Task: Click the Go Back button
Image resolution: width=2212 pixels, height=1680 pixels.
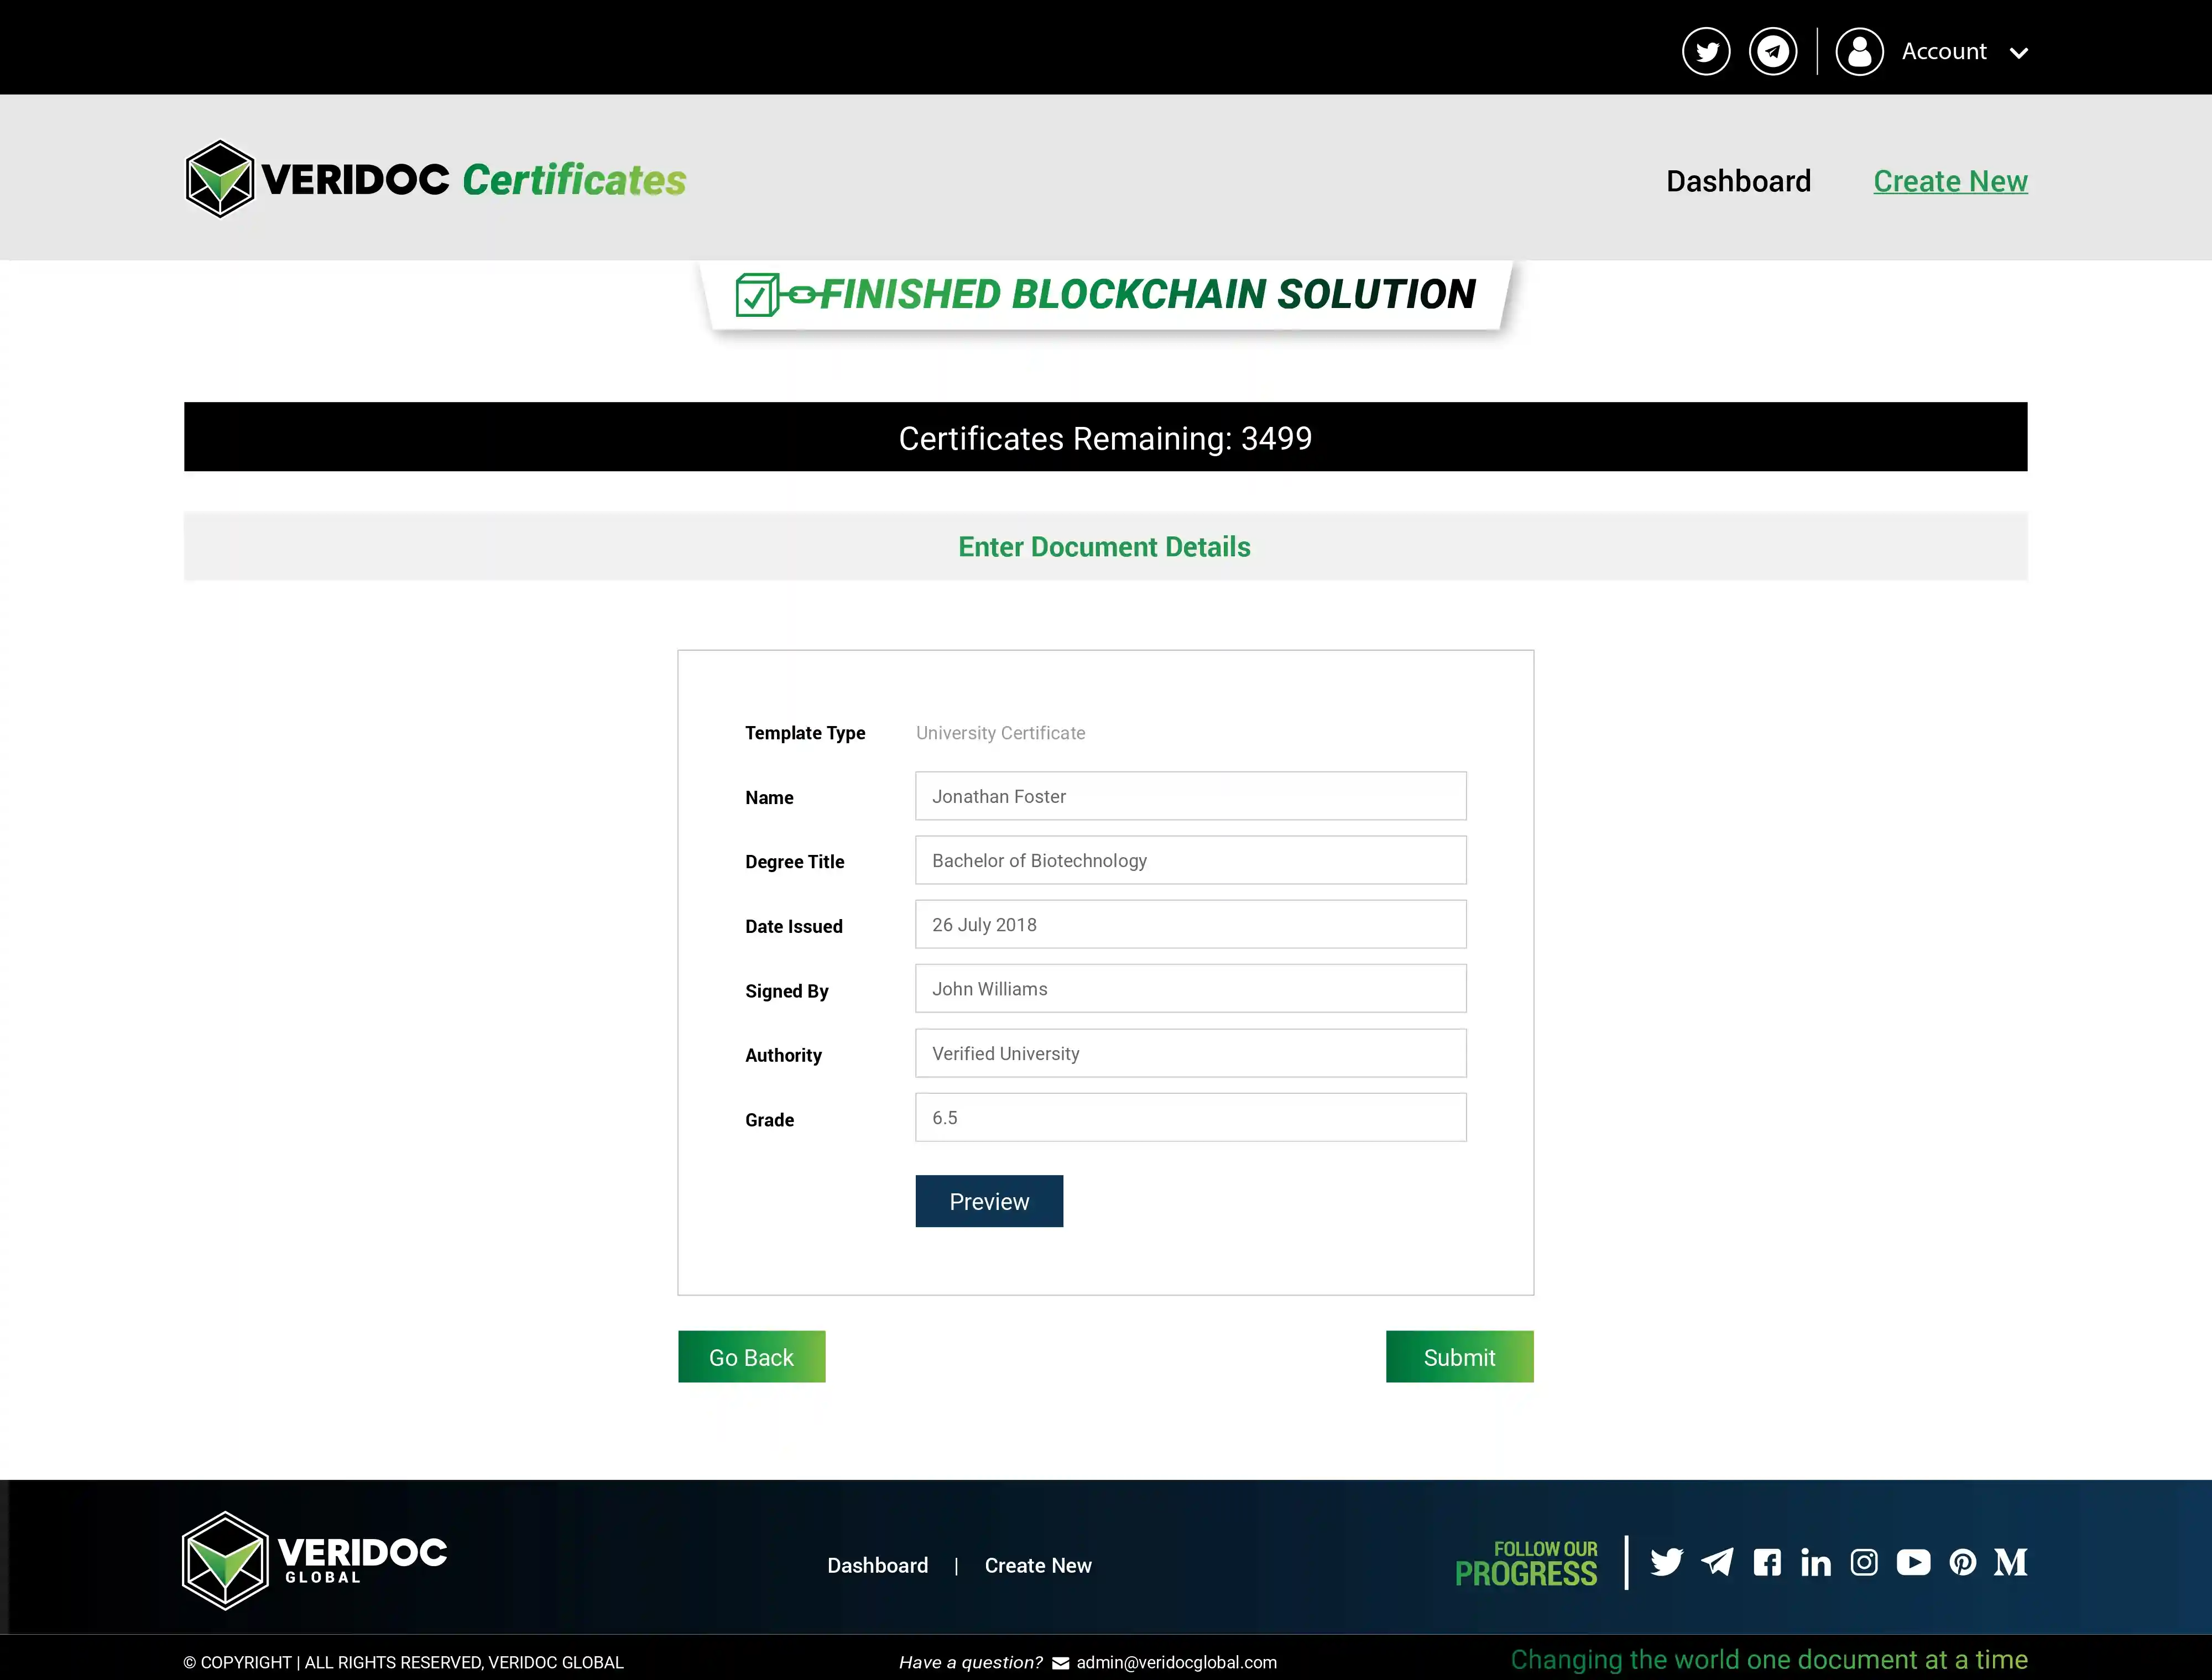Action: [751, 1357]
